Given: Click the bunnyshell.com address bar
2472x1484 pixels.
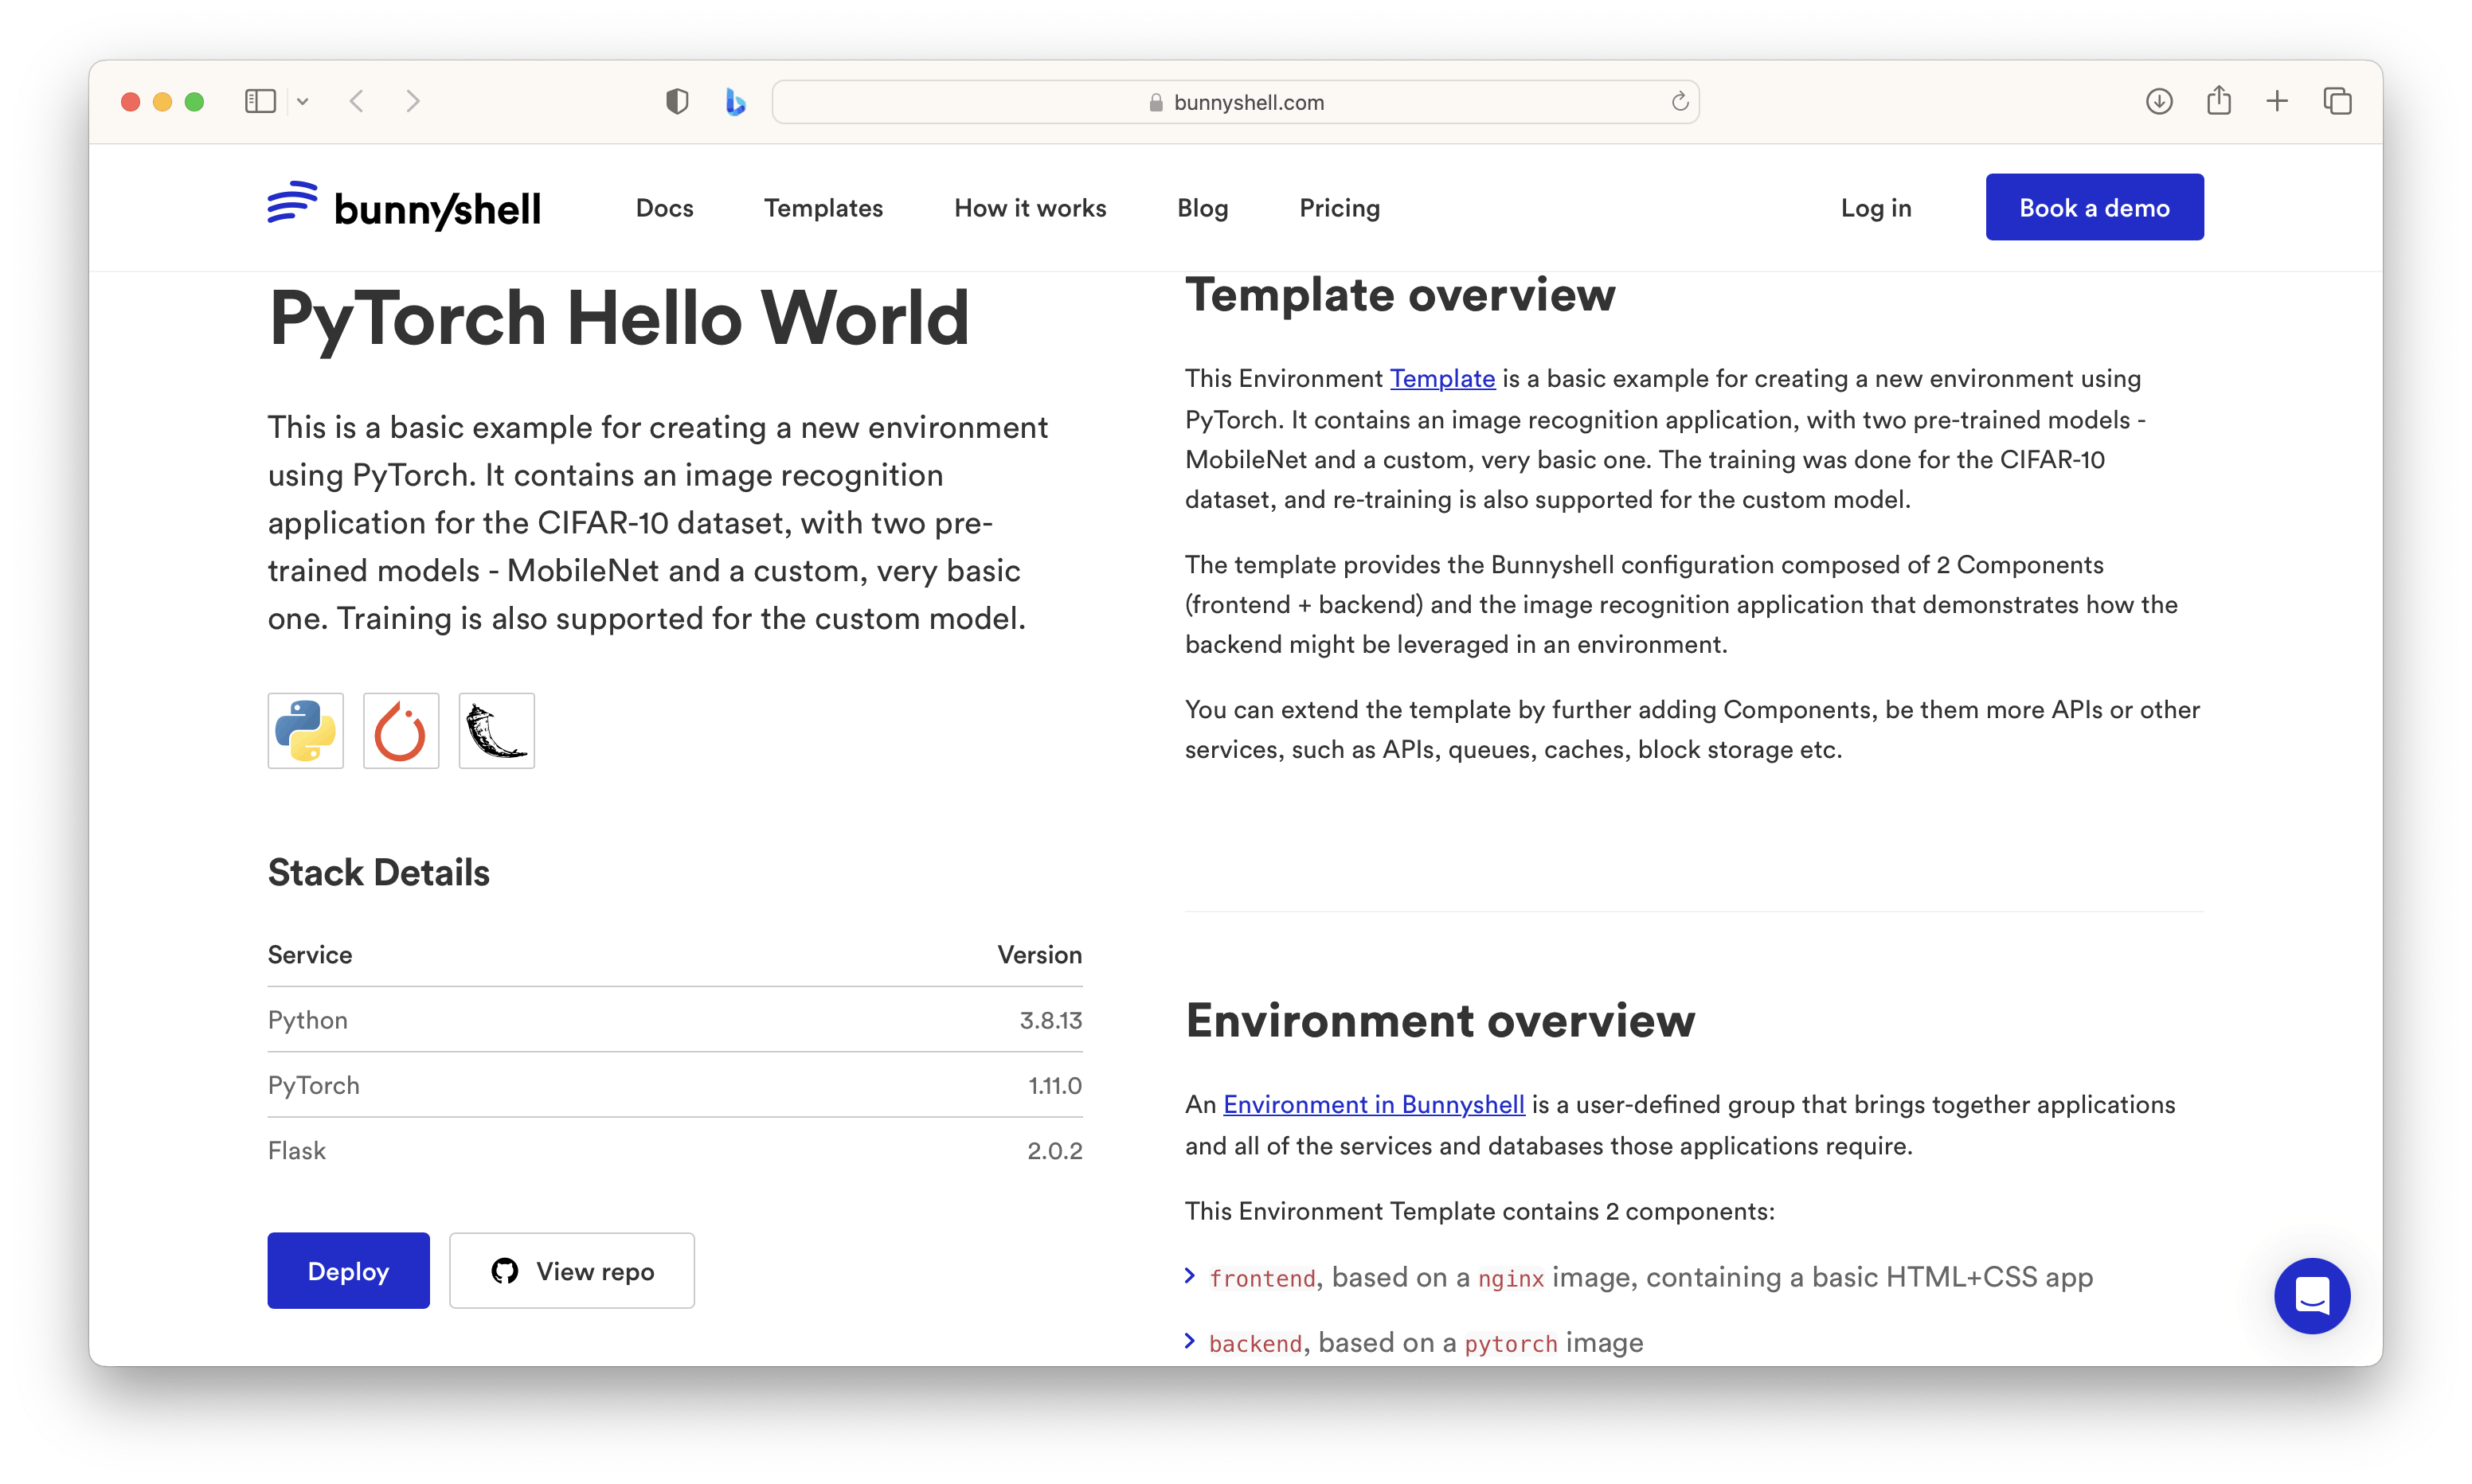Looking at the screenshot, I should [x=1235, y=102].
